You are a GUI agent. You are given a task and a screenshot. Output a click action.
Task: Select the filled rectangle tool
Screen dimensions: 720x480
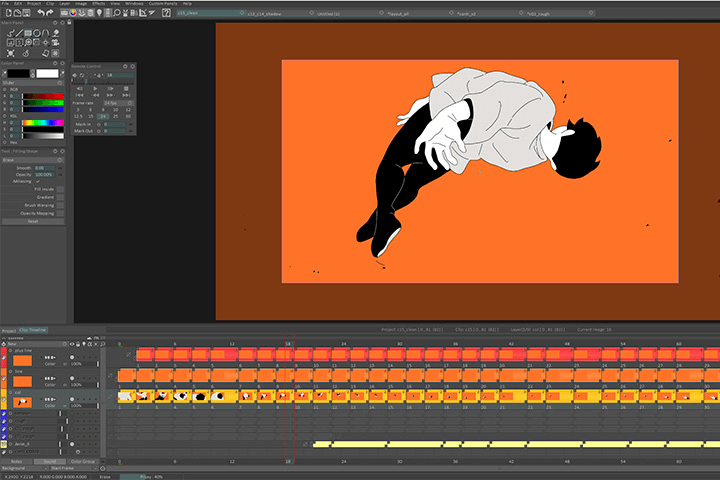tap(28, 33)
